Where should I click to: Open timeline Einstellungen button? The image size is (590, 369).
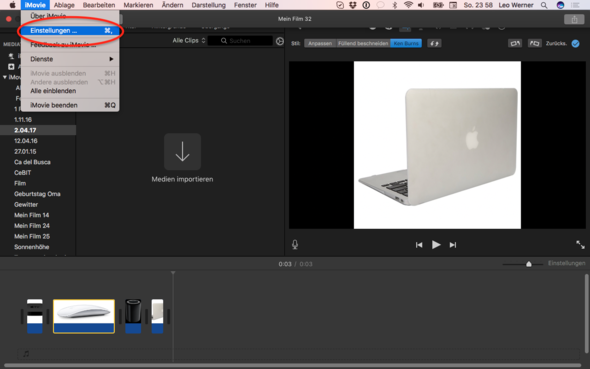point(566,263)
